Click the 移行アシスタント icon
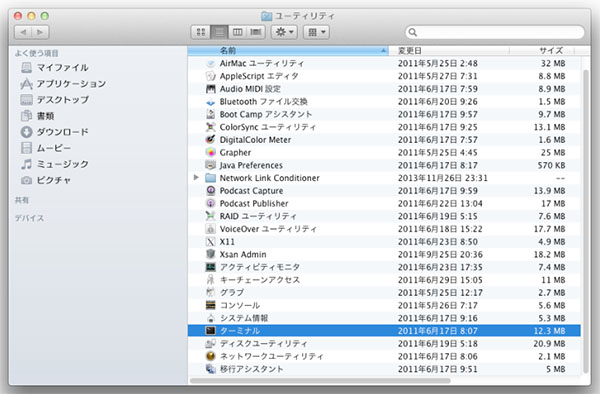The width and height of the screenshot is (600, 394). point(210,369)
